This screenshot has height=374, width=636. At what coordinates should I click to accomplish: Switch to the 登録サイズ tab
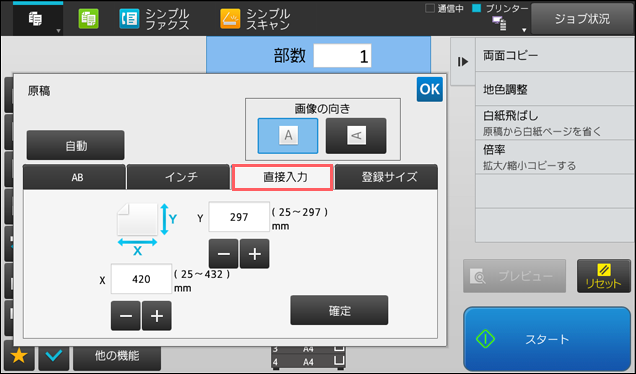(387, 177)
